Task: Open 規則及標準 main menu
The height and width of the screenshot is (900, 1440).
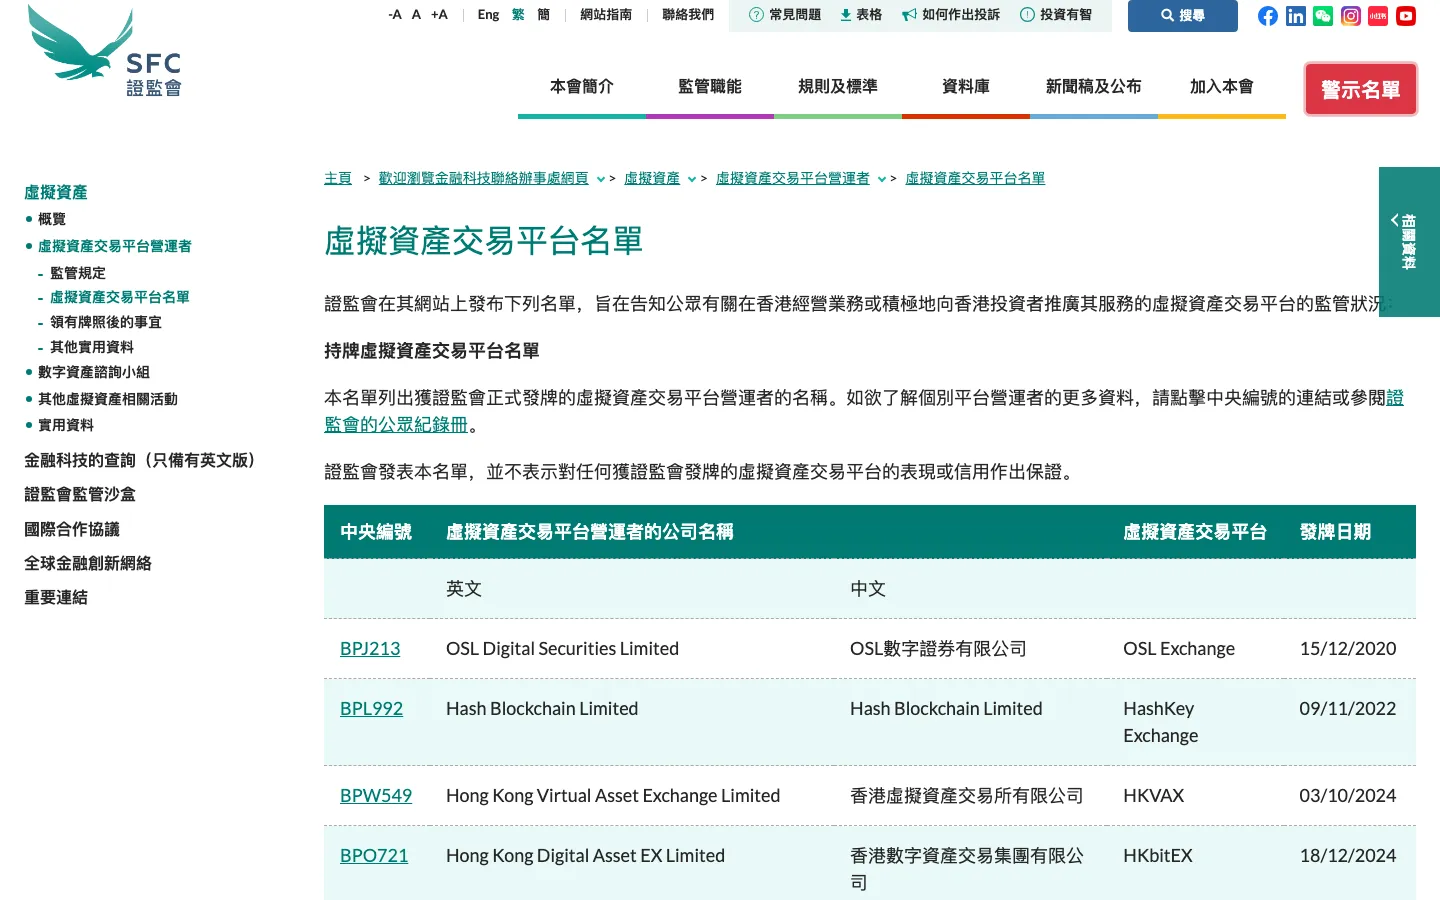Action: [838, 87]
